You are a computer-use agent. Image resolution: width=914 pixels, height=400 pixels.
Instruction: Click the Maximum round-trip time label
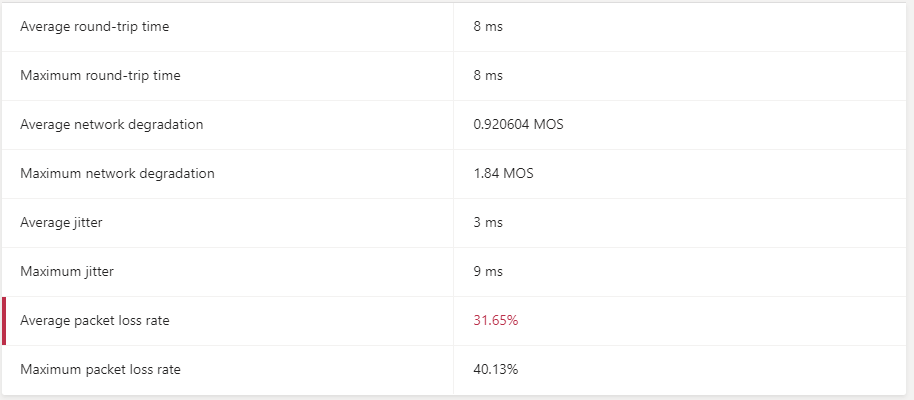[x=100, y=76]
